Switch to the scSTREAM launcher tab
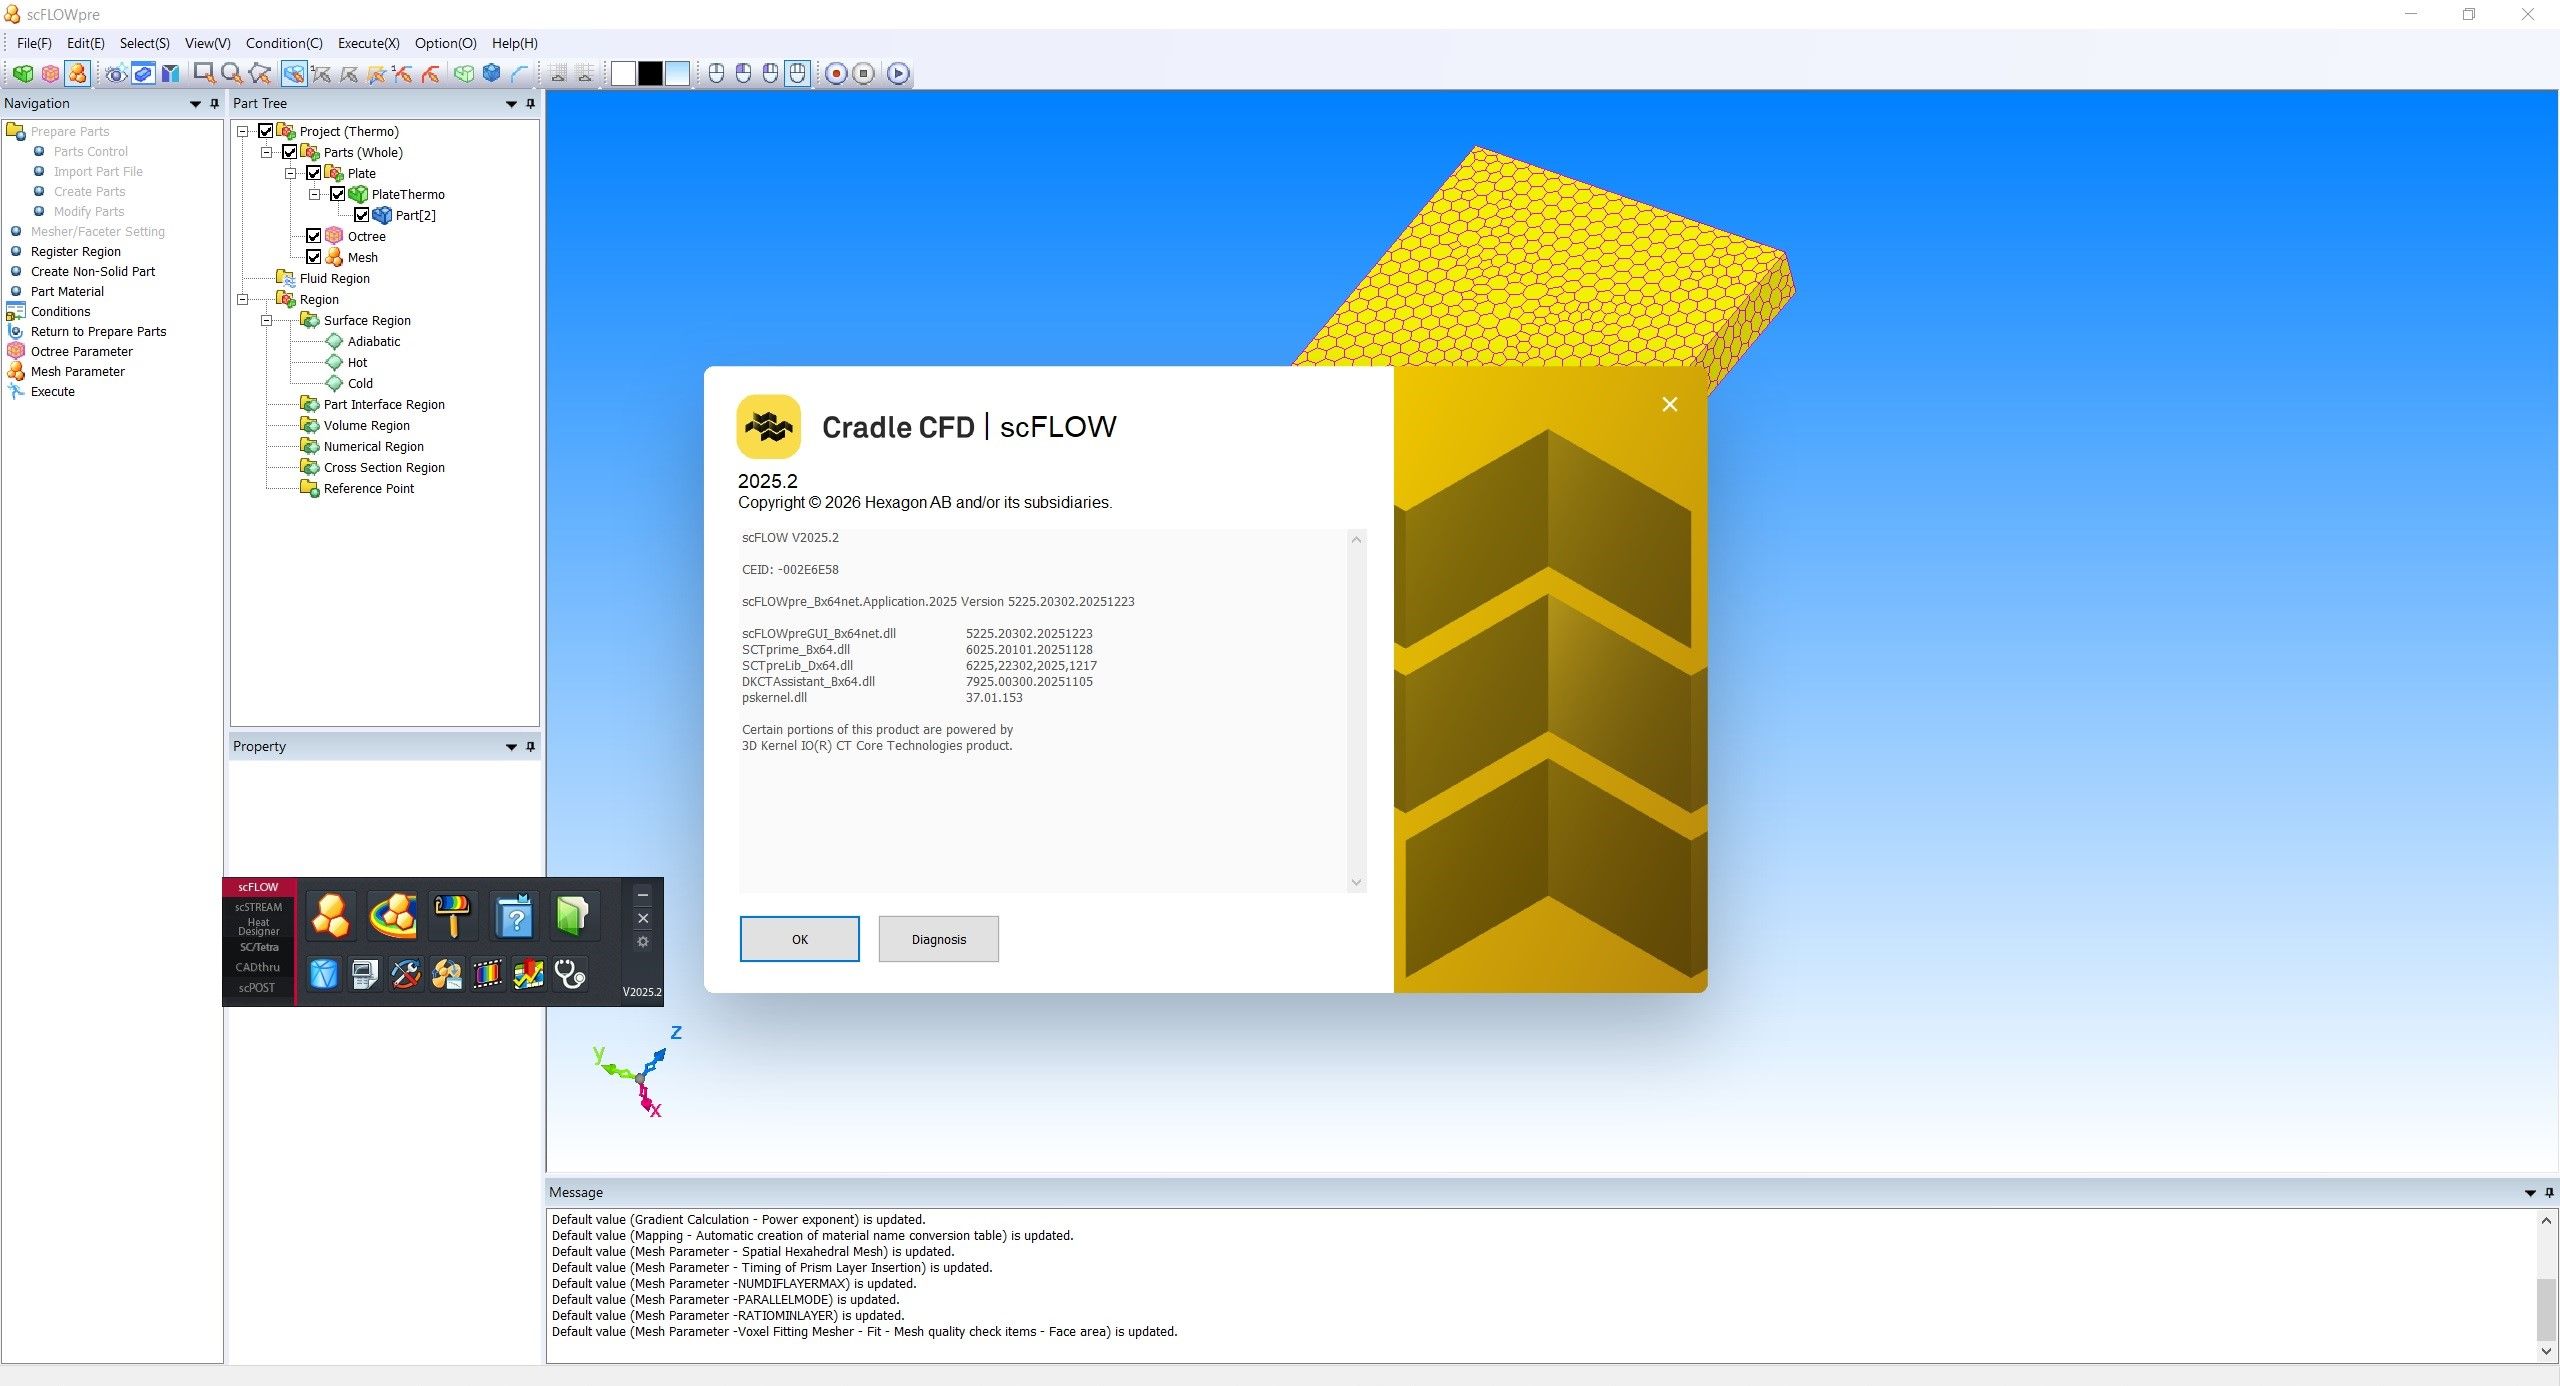The image size is (2560, 1386). click(258, 907)
